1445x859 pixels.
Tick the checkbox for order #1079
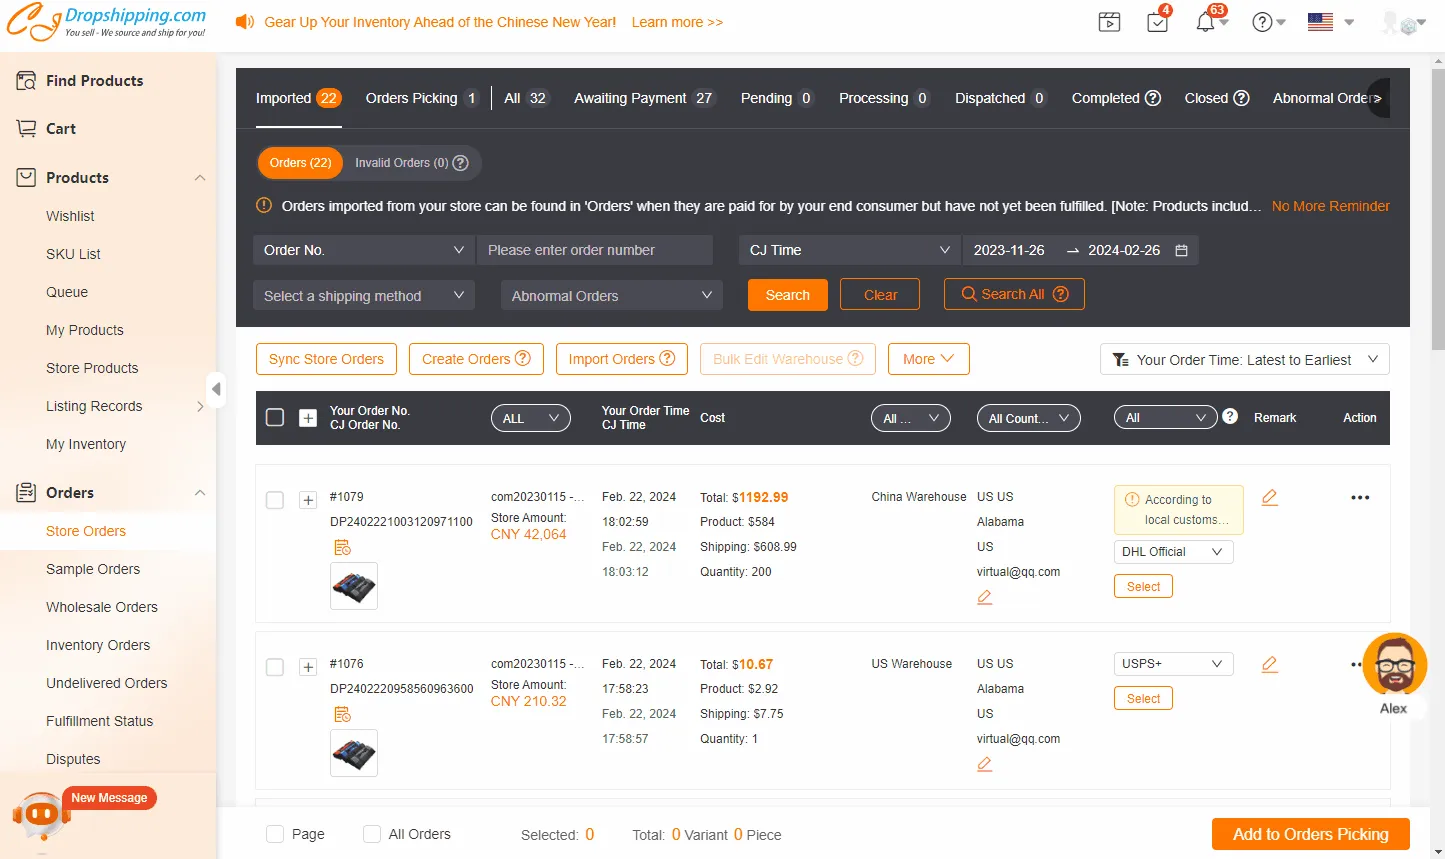point(275,500)
